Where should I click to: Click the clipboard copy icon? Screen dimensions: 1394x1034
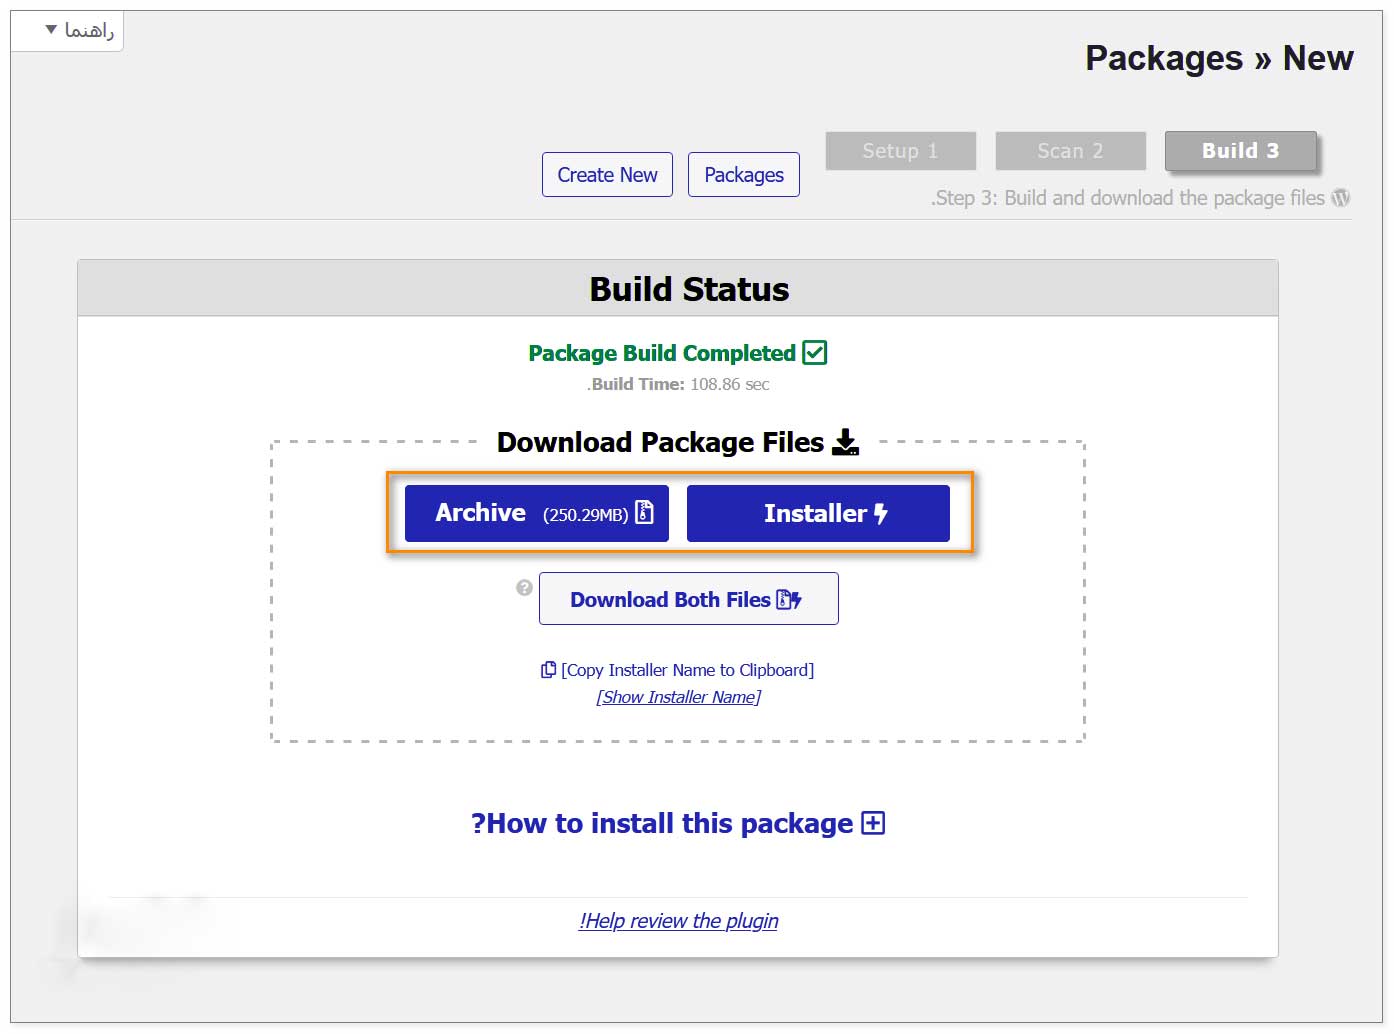click(x=548, y=670)
